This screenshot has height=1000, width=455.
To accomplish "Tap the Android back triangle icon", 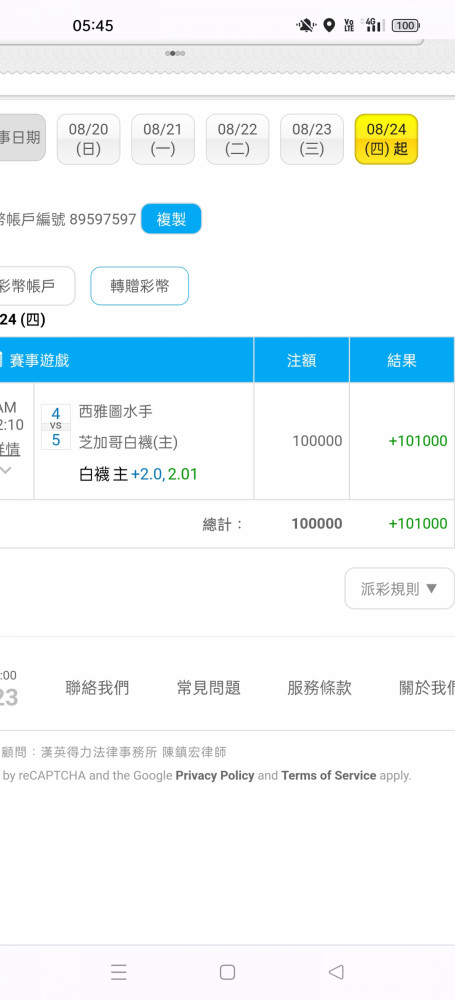I will (336, 972).
